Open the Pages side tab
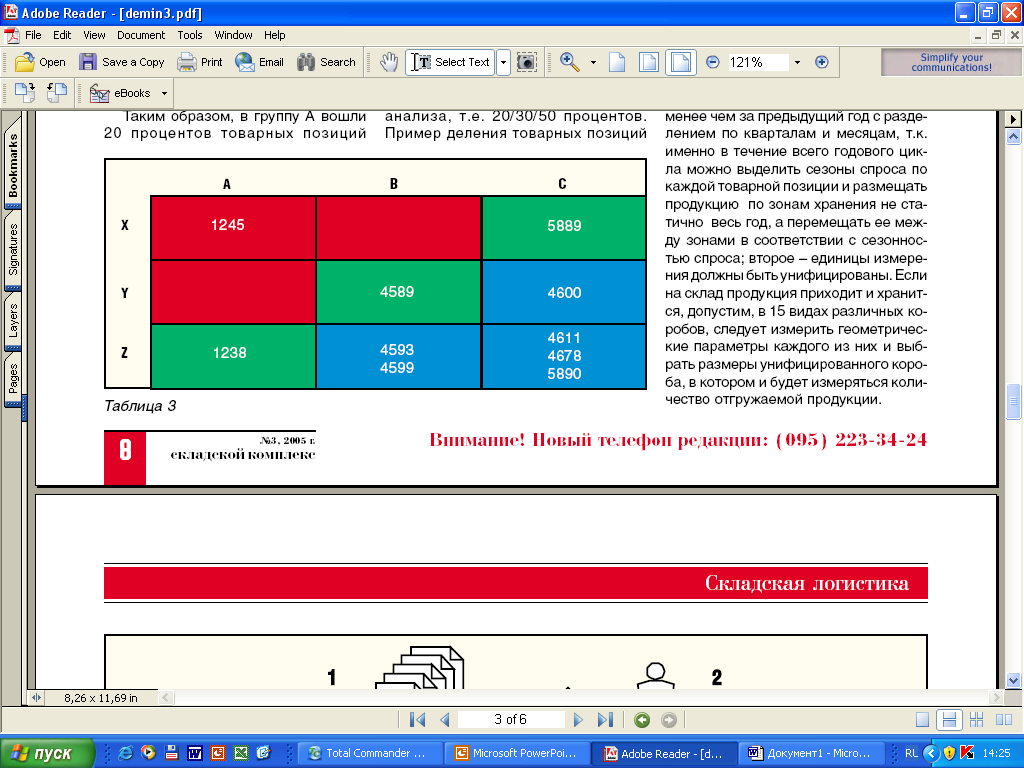Viewport: 1024px width, 768px height. pyautogui.click(x=12, y=380)
